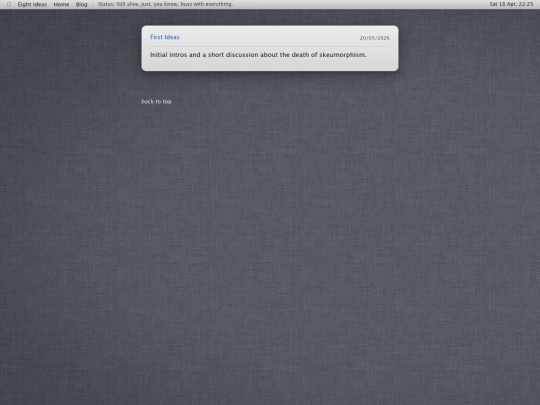Click the date and time clock
540x405 pixels.
511,4
